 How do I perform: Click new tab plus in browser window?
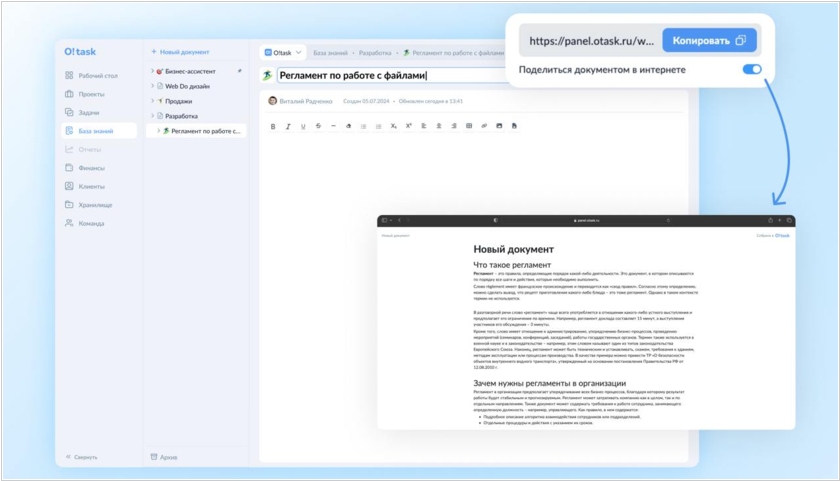click(x=779, y=220)
